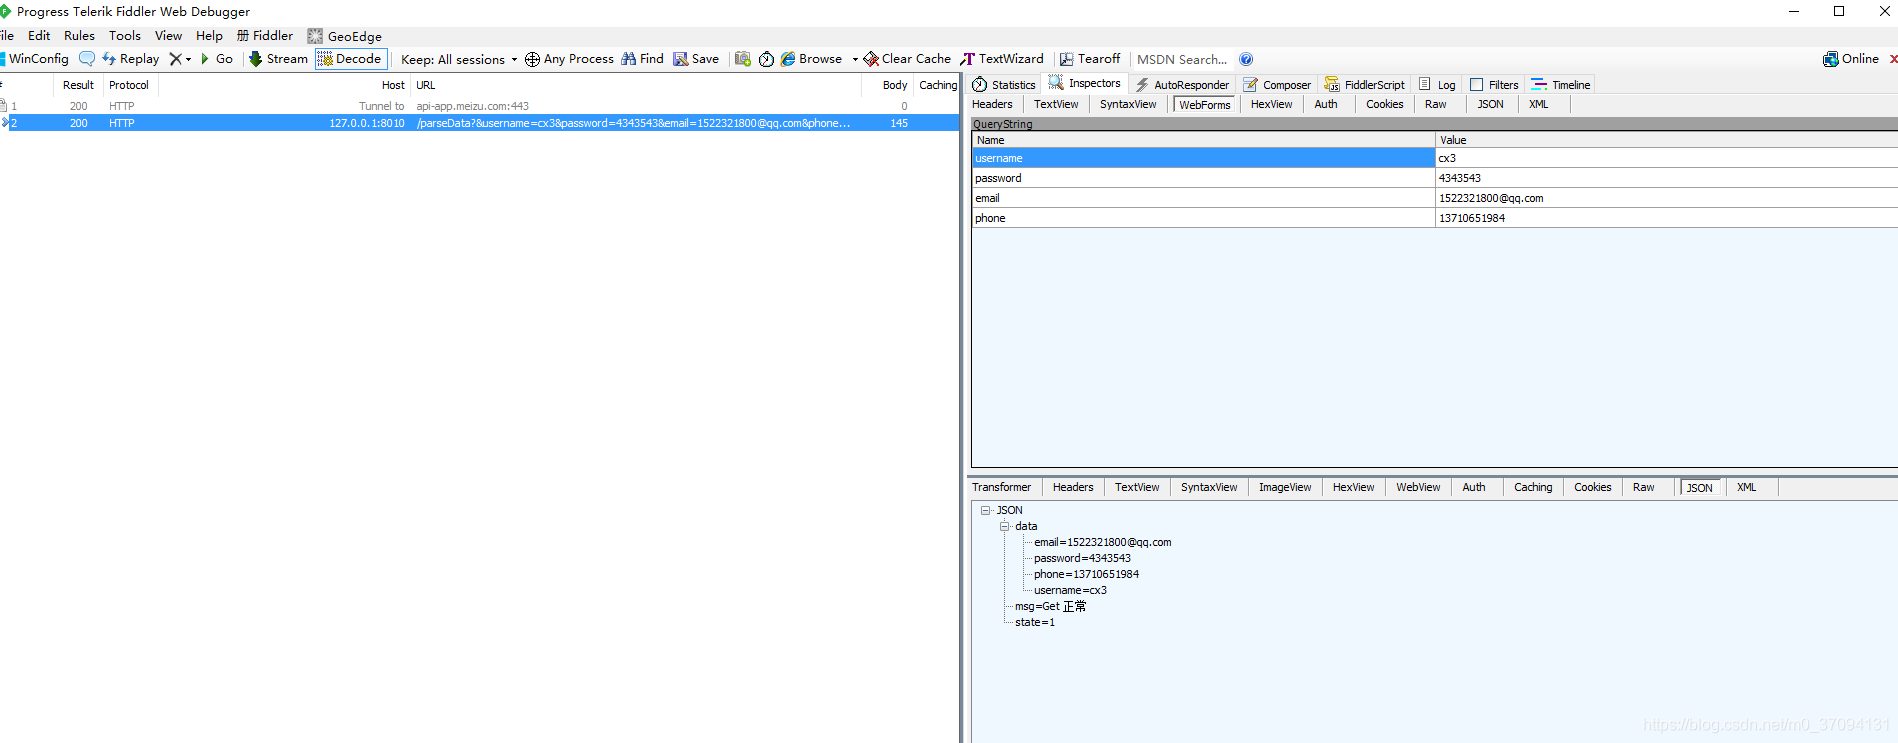Open the Log tab

click(x=1437, y=85)
